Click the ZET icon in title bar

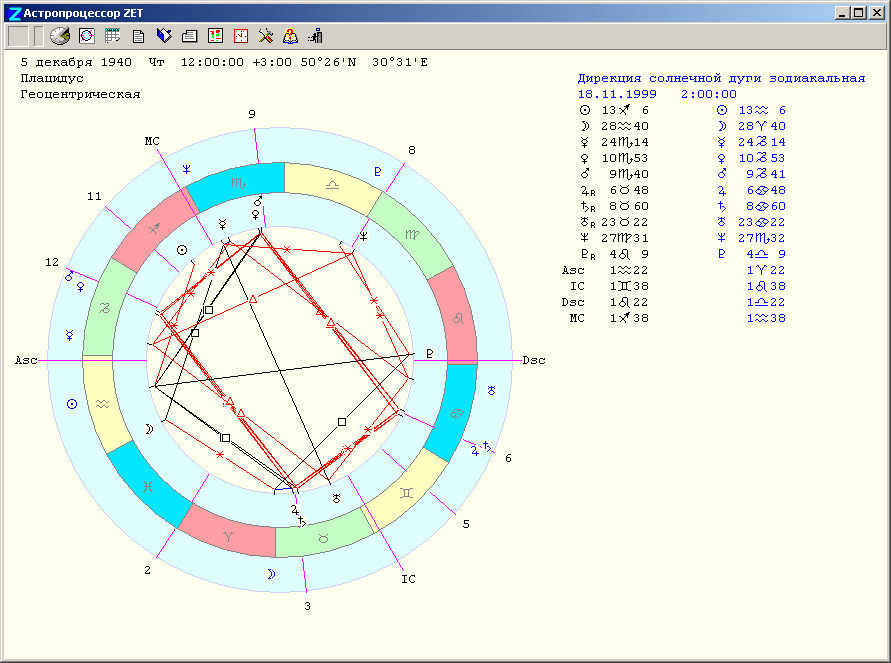[x=13, y=12]
